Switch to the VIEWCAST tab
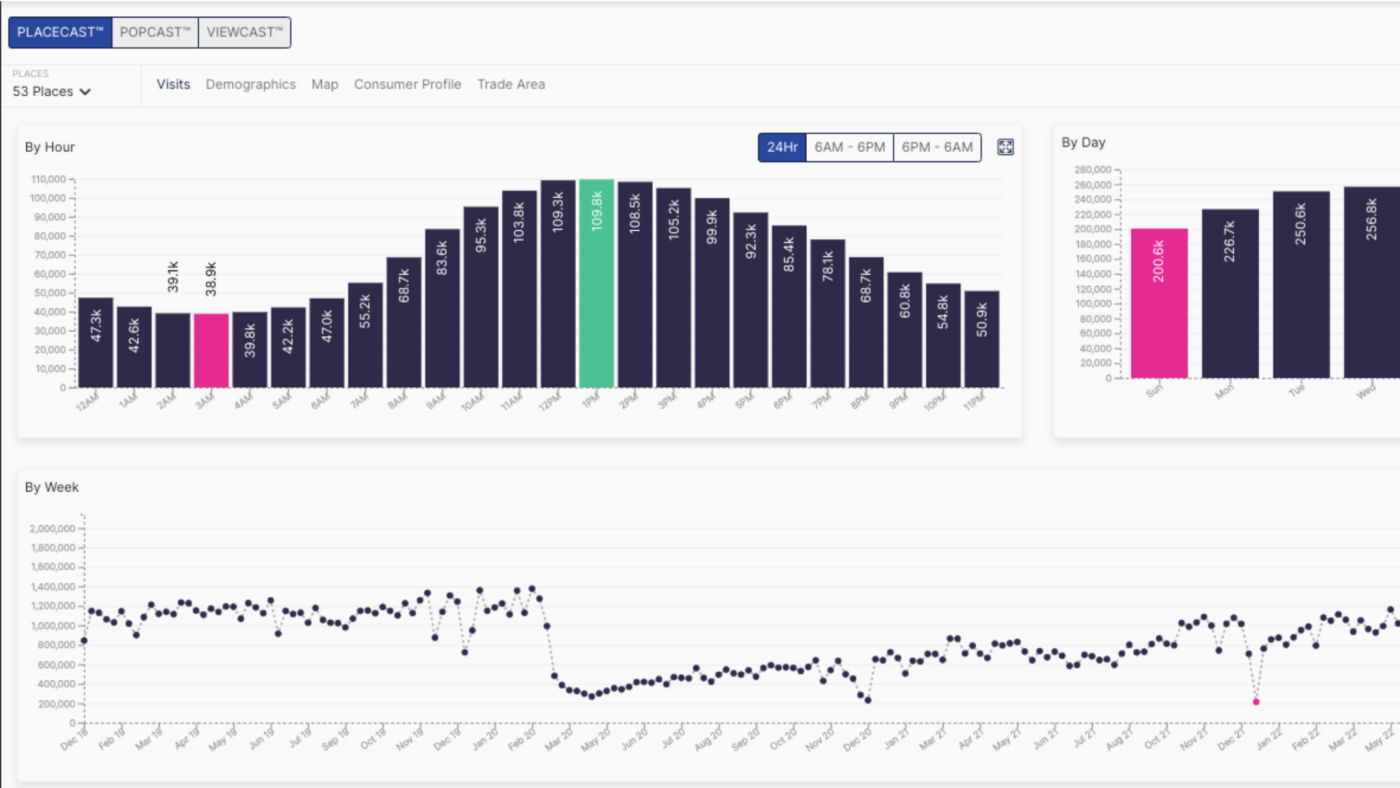The image size is (1400, 788). (245, 32)
